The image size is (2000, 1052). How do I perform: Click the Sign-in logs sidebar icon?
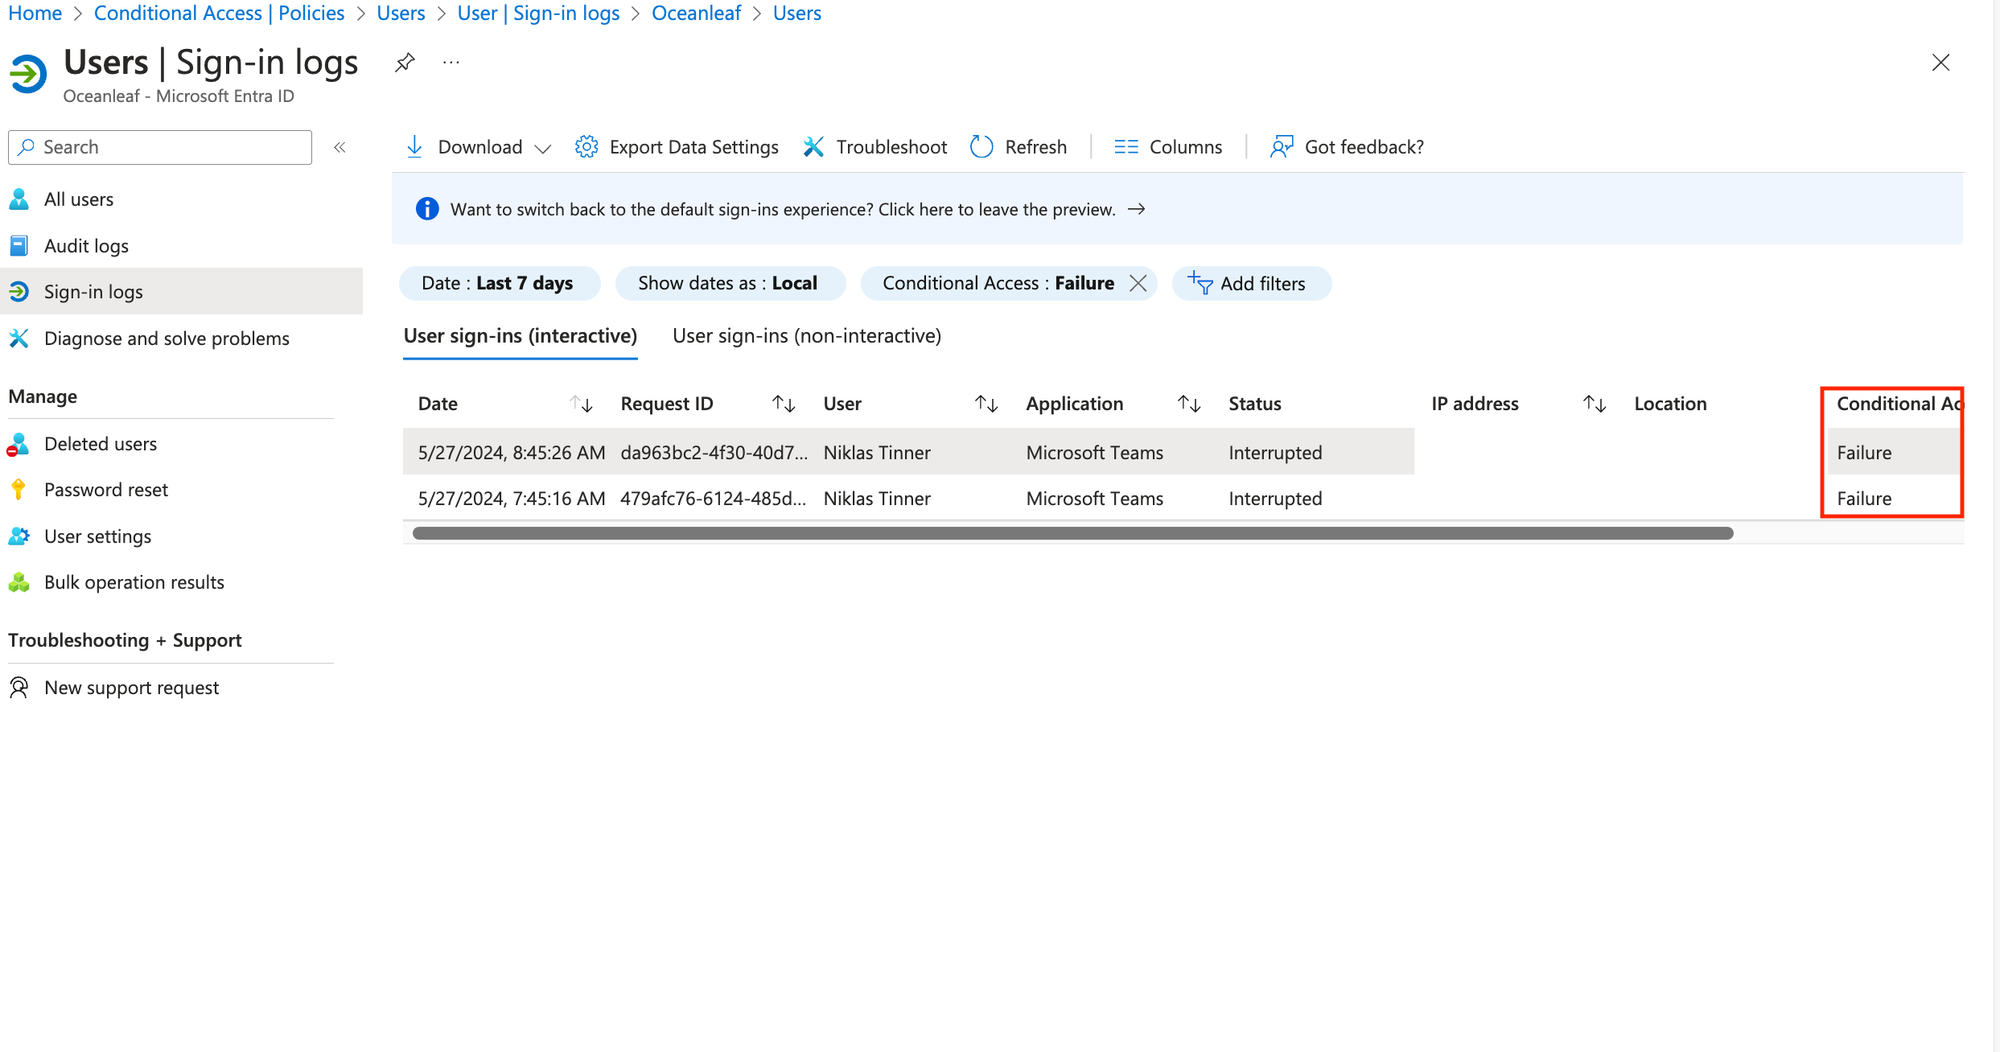click(19, 292)
